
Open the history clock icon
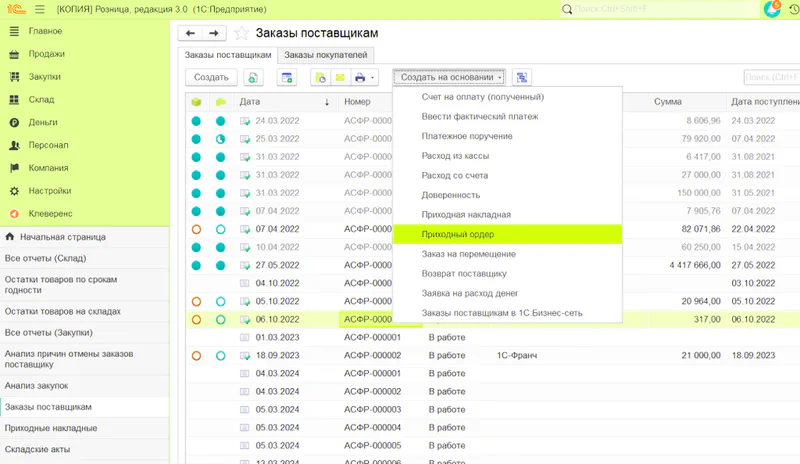[x=793, y=9]
